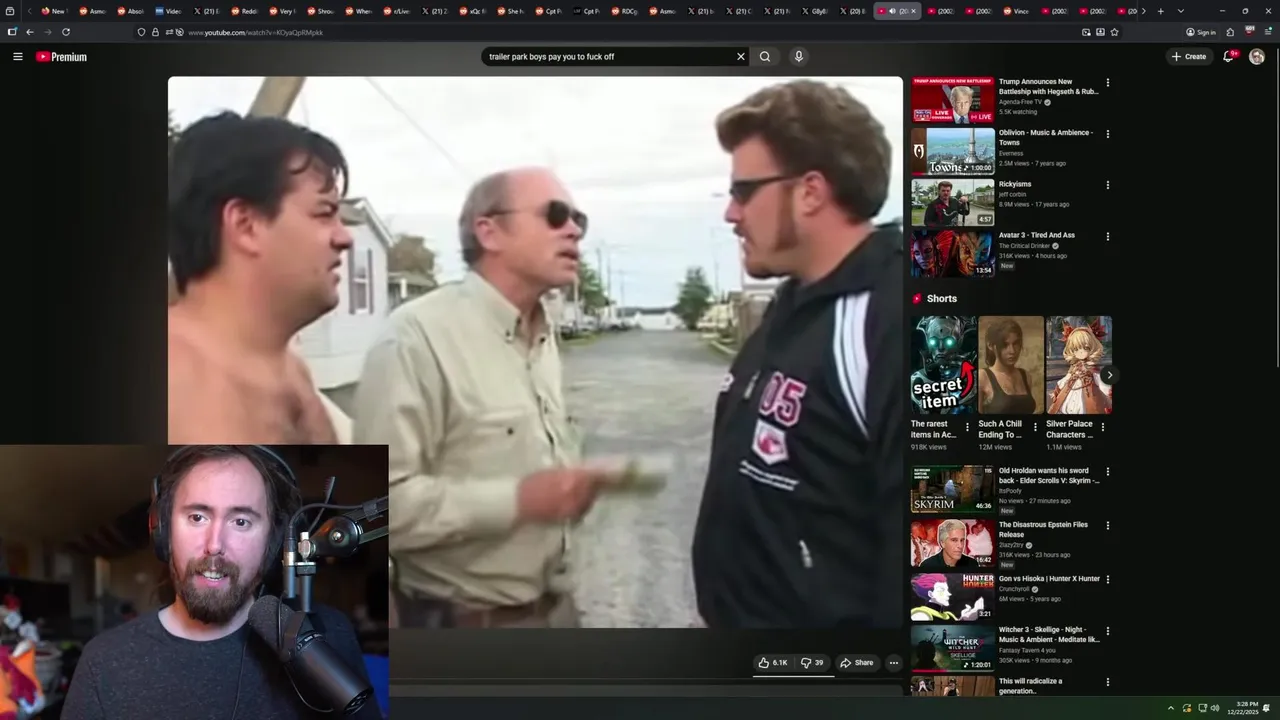Open Witcher 3 Skellige Night thumbnail

[x=953, y=649]
